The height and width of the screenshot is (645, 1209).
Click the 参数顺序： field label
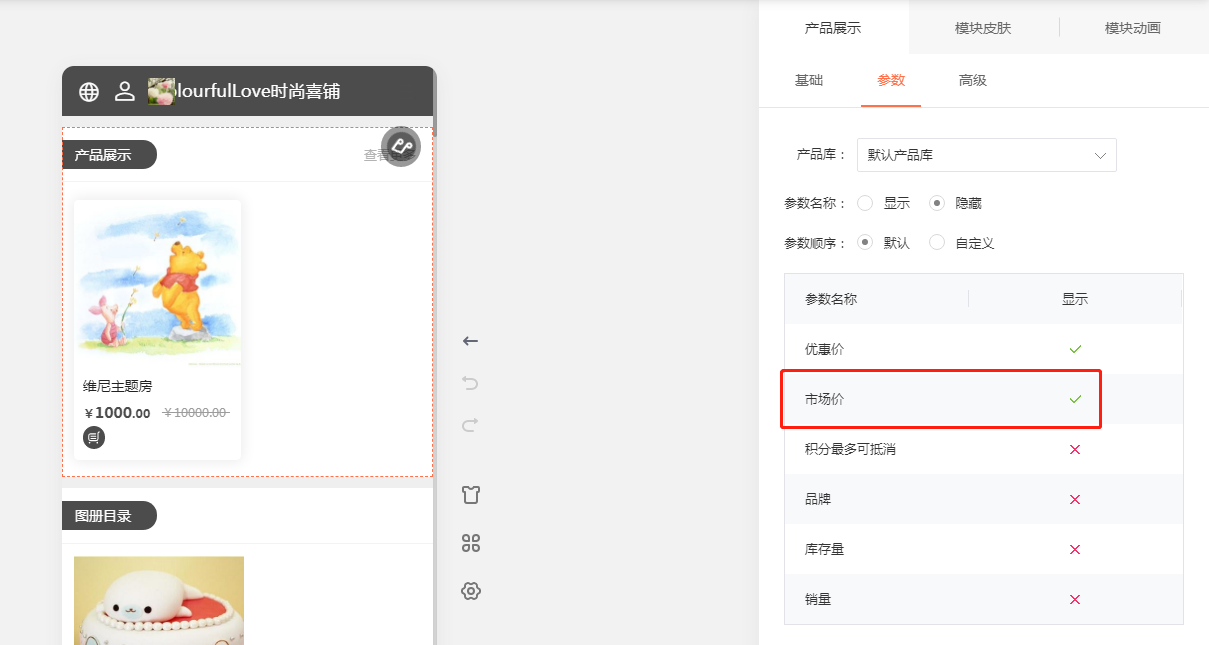(815, 243)
